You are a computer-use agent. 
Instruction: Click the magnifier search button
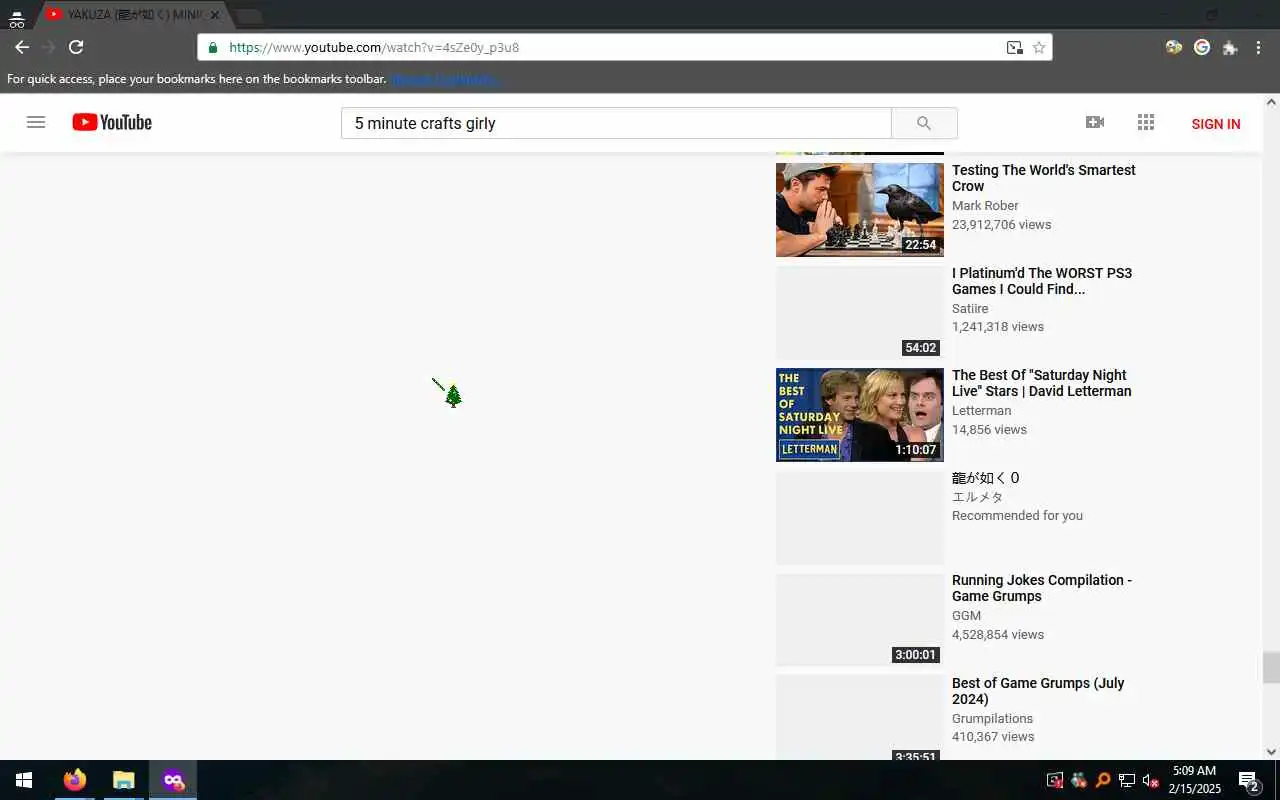click(x=924, y=123)
